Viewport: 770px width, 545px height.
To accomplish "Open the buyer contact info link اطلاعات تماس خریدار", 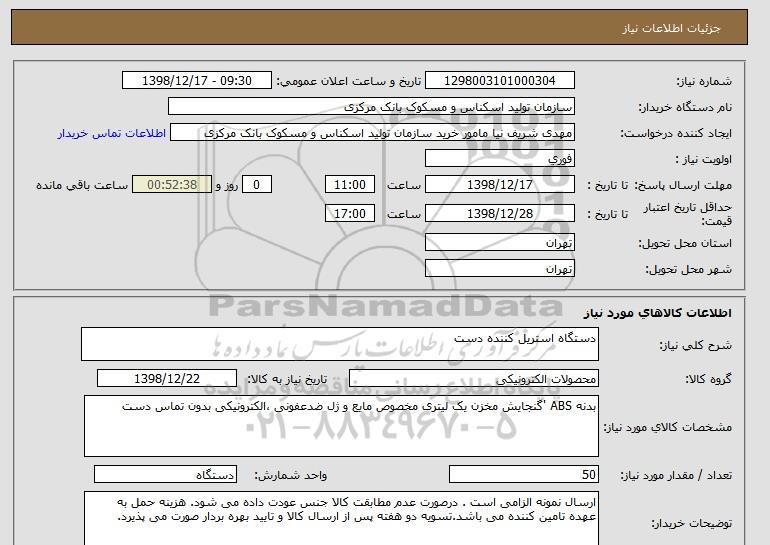I will tap(111, 133).
